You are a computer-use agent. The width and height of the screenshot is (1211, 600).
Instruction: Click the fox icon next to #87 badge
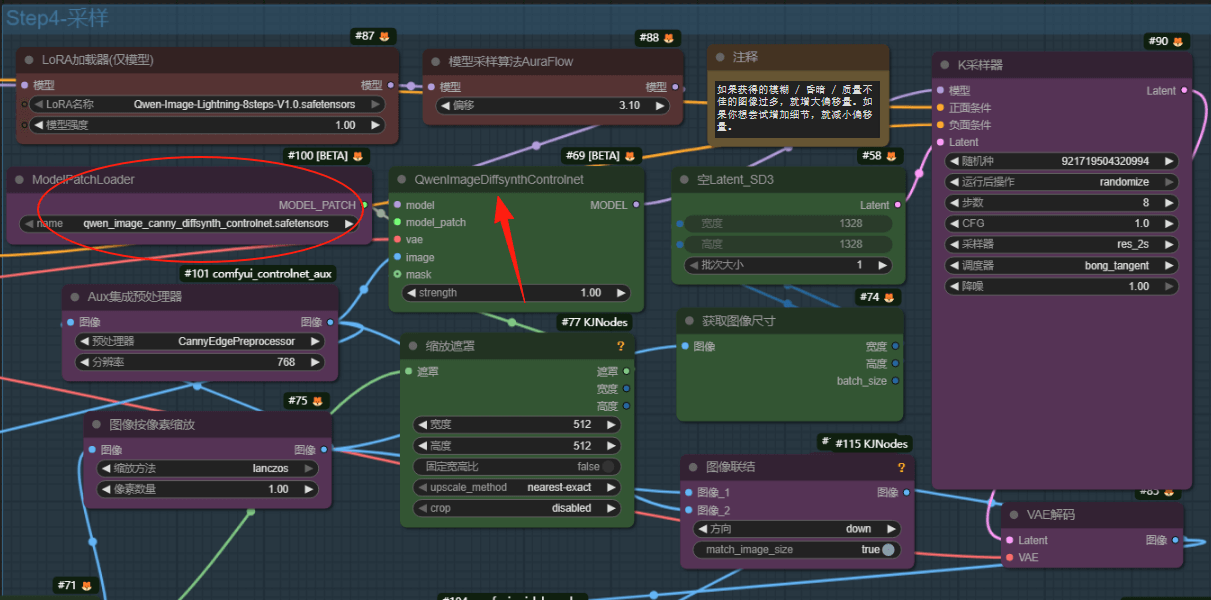point(382,36)
